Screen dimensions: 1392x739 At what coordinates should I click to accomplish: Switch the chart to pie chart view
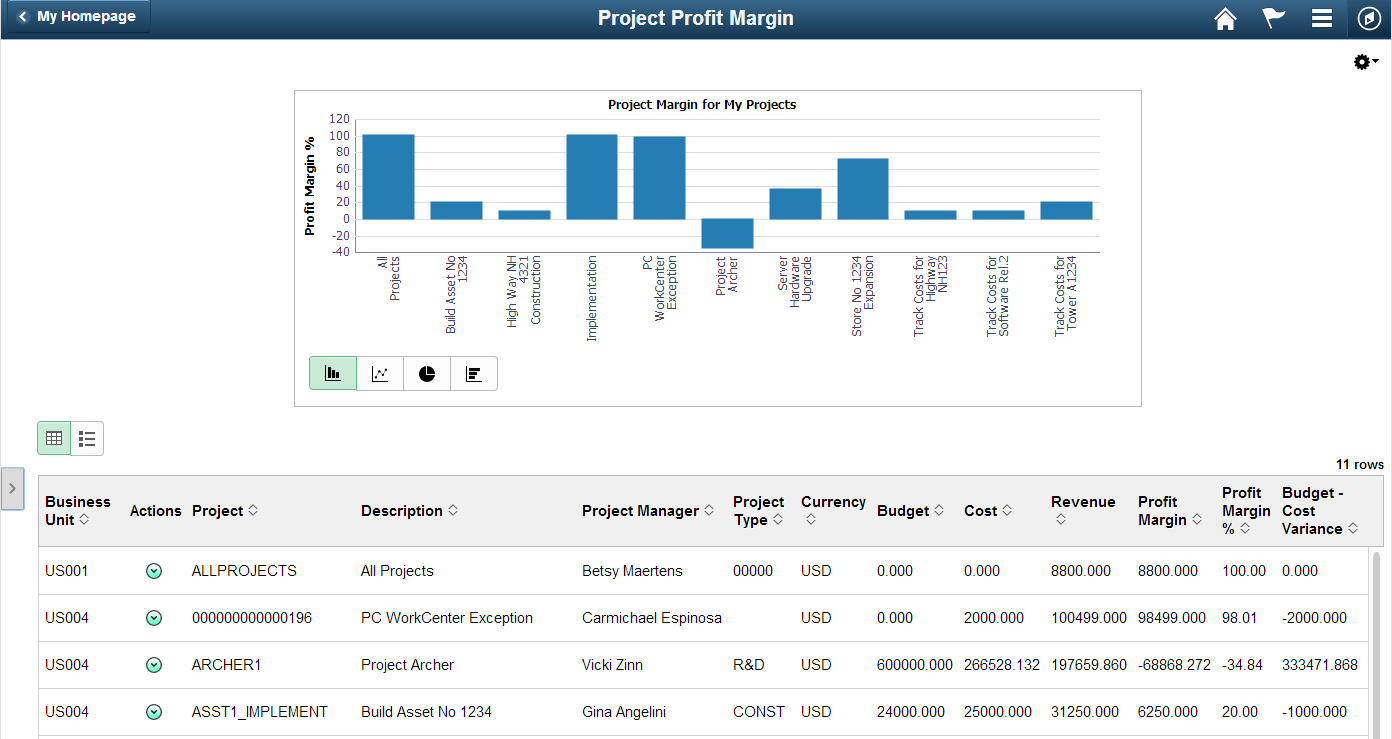point(427,373)
